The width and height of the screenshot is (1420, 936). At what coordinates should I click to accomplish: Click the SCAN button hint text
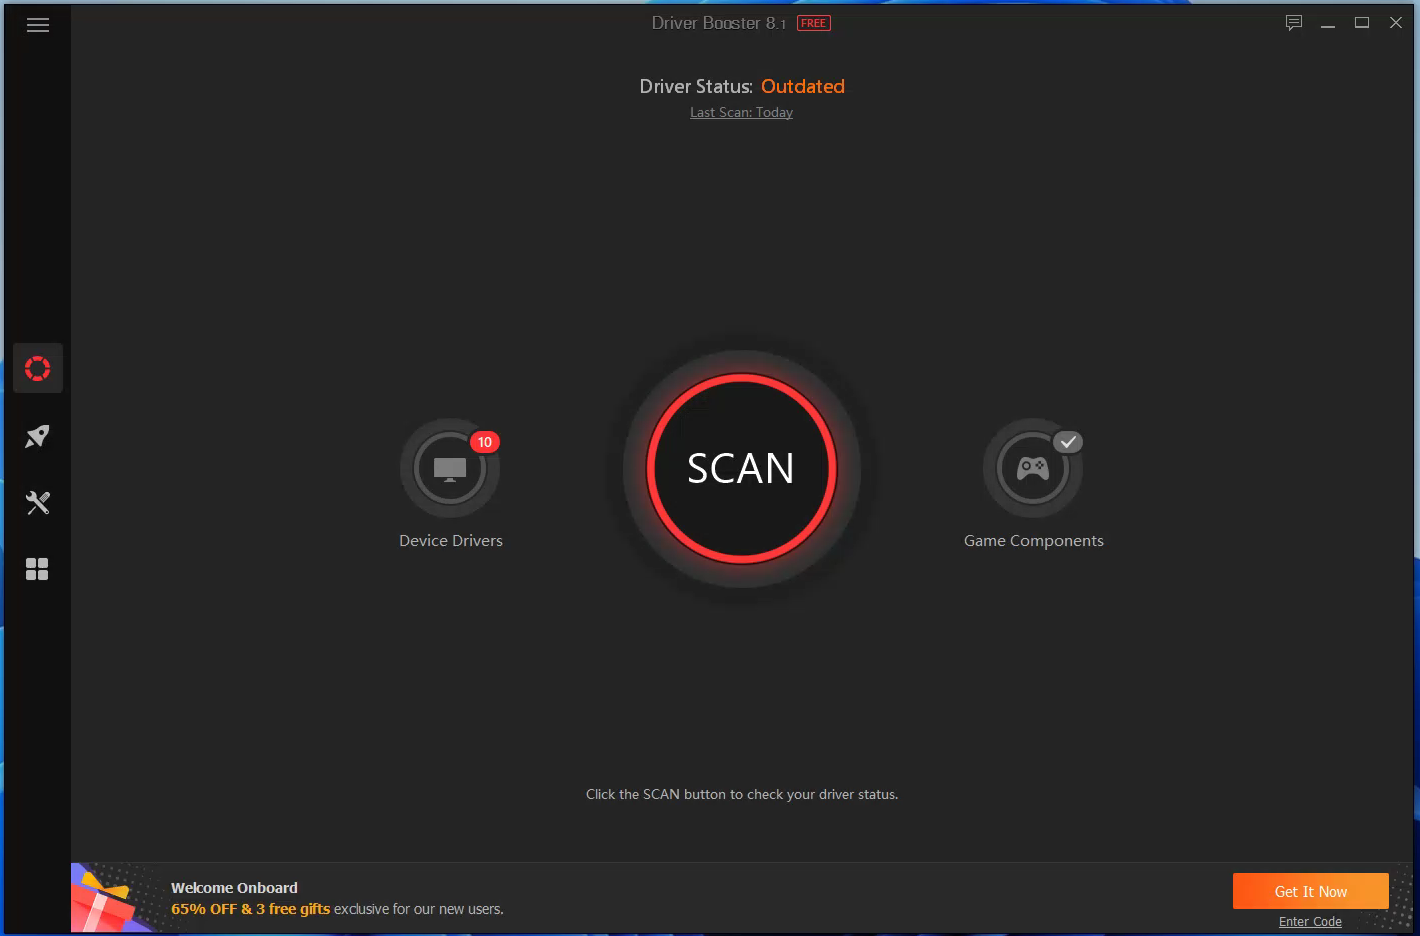point(742,795)
